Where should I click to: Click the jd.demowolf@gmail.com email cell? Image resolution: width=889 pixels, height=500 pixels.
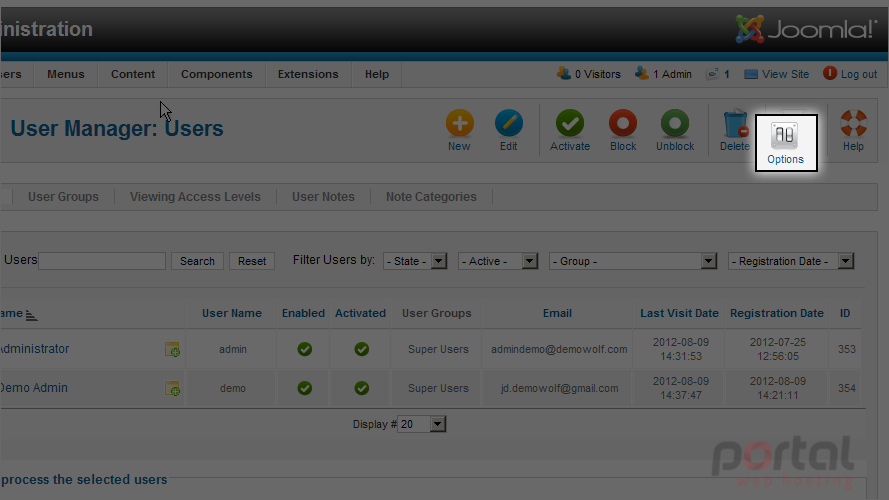pyautogui.click(x=559, y=388)
